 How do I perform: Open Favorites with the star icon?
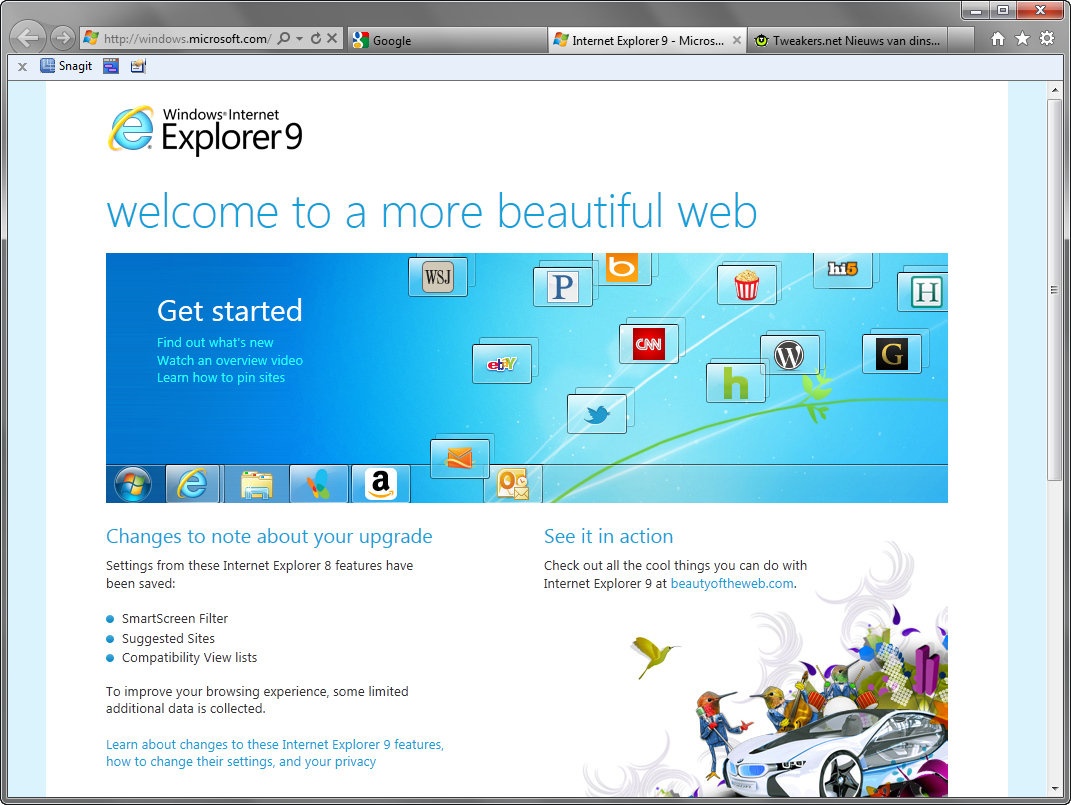pos(1023,39)
